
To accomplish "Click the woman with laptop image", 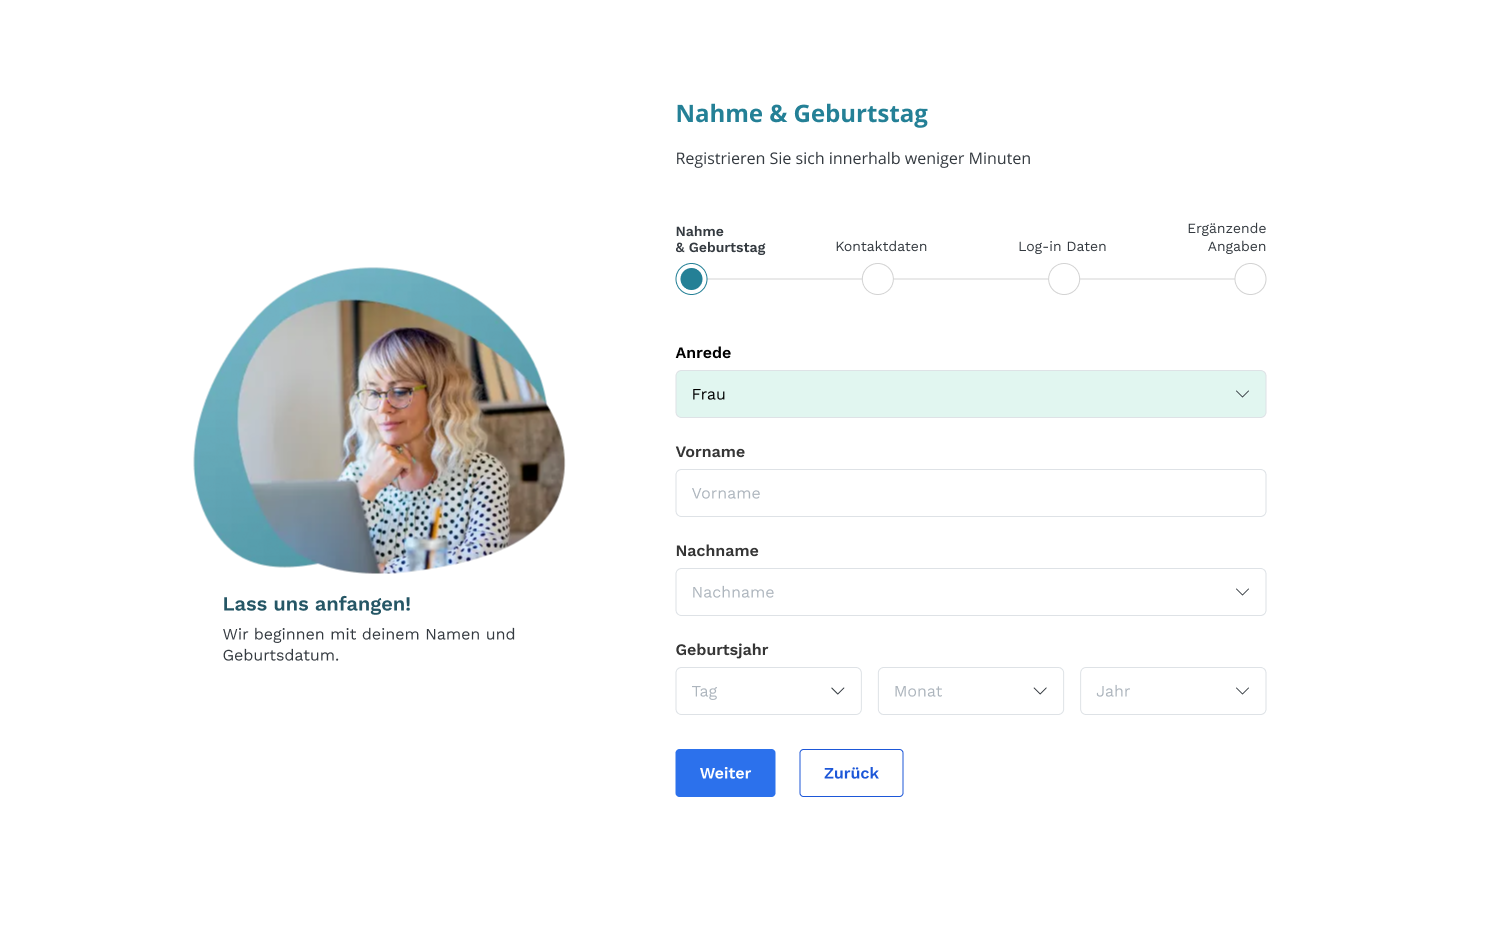I will 379,420.
